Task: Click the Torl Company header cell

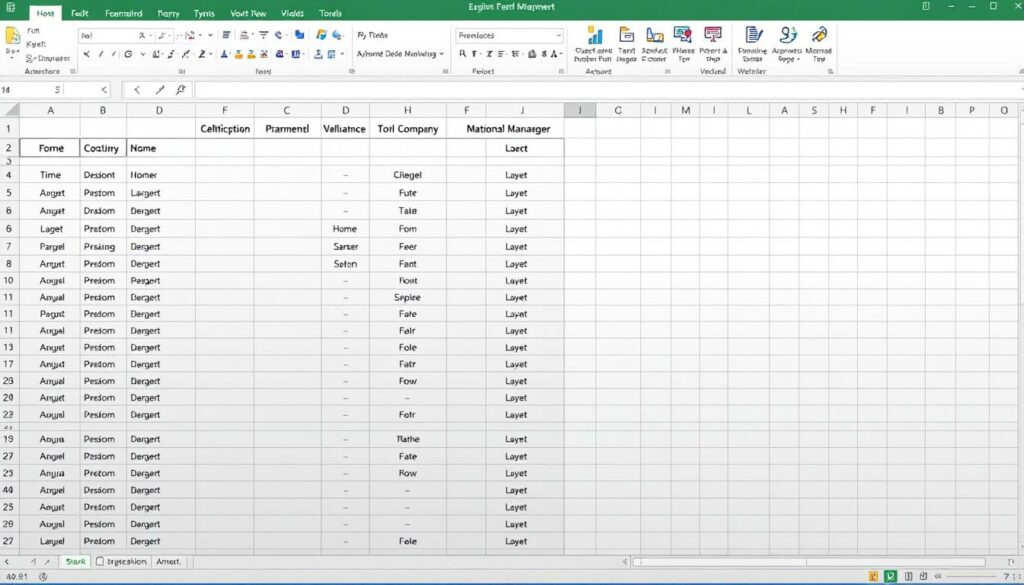Action: pos(408,129)
